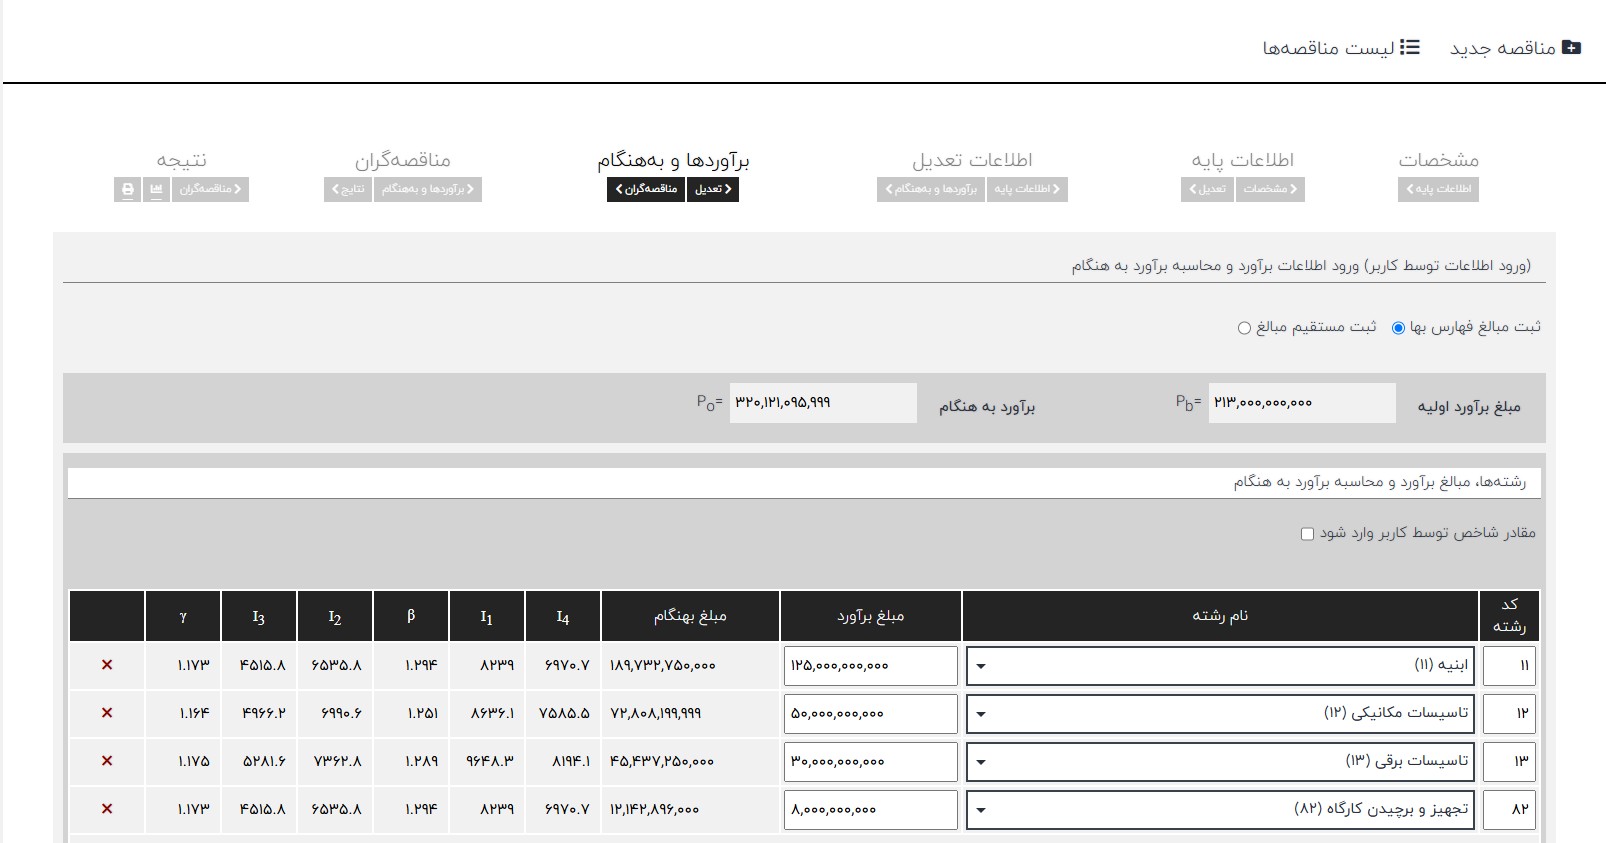The image size is (1606, 843).
Task: Click the black تعدیل back button
Action: [713, 189]
